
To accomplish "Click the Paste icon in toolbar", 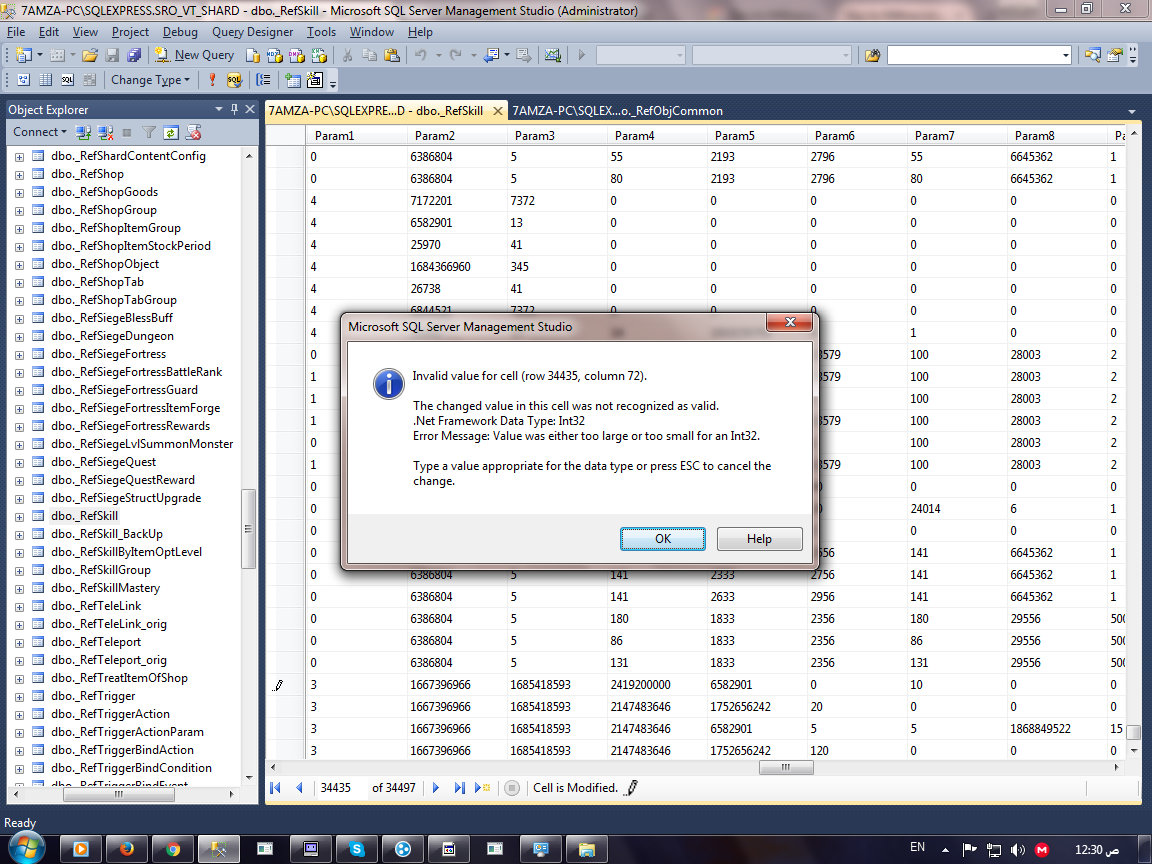I will pyautogui.click(x=392, y=55).
